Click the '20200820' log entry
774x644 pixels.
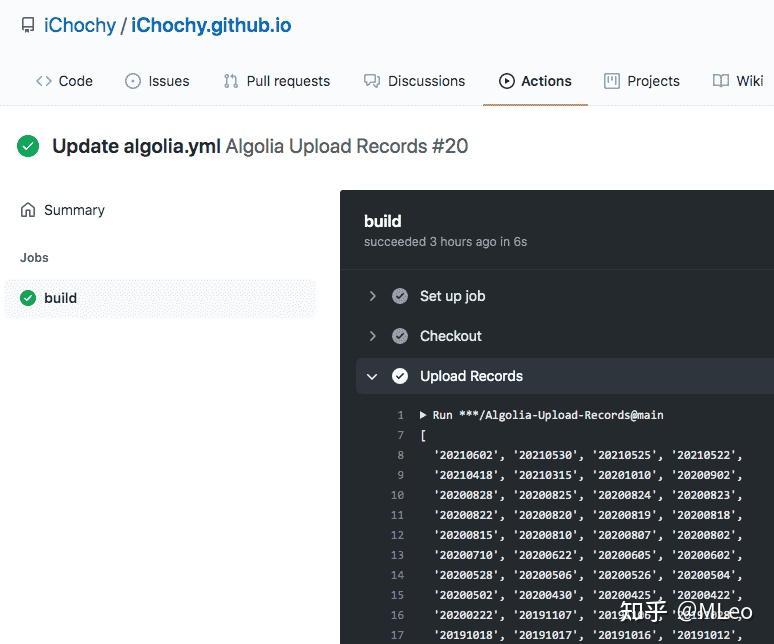click(x=545, y=515)
